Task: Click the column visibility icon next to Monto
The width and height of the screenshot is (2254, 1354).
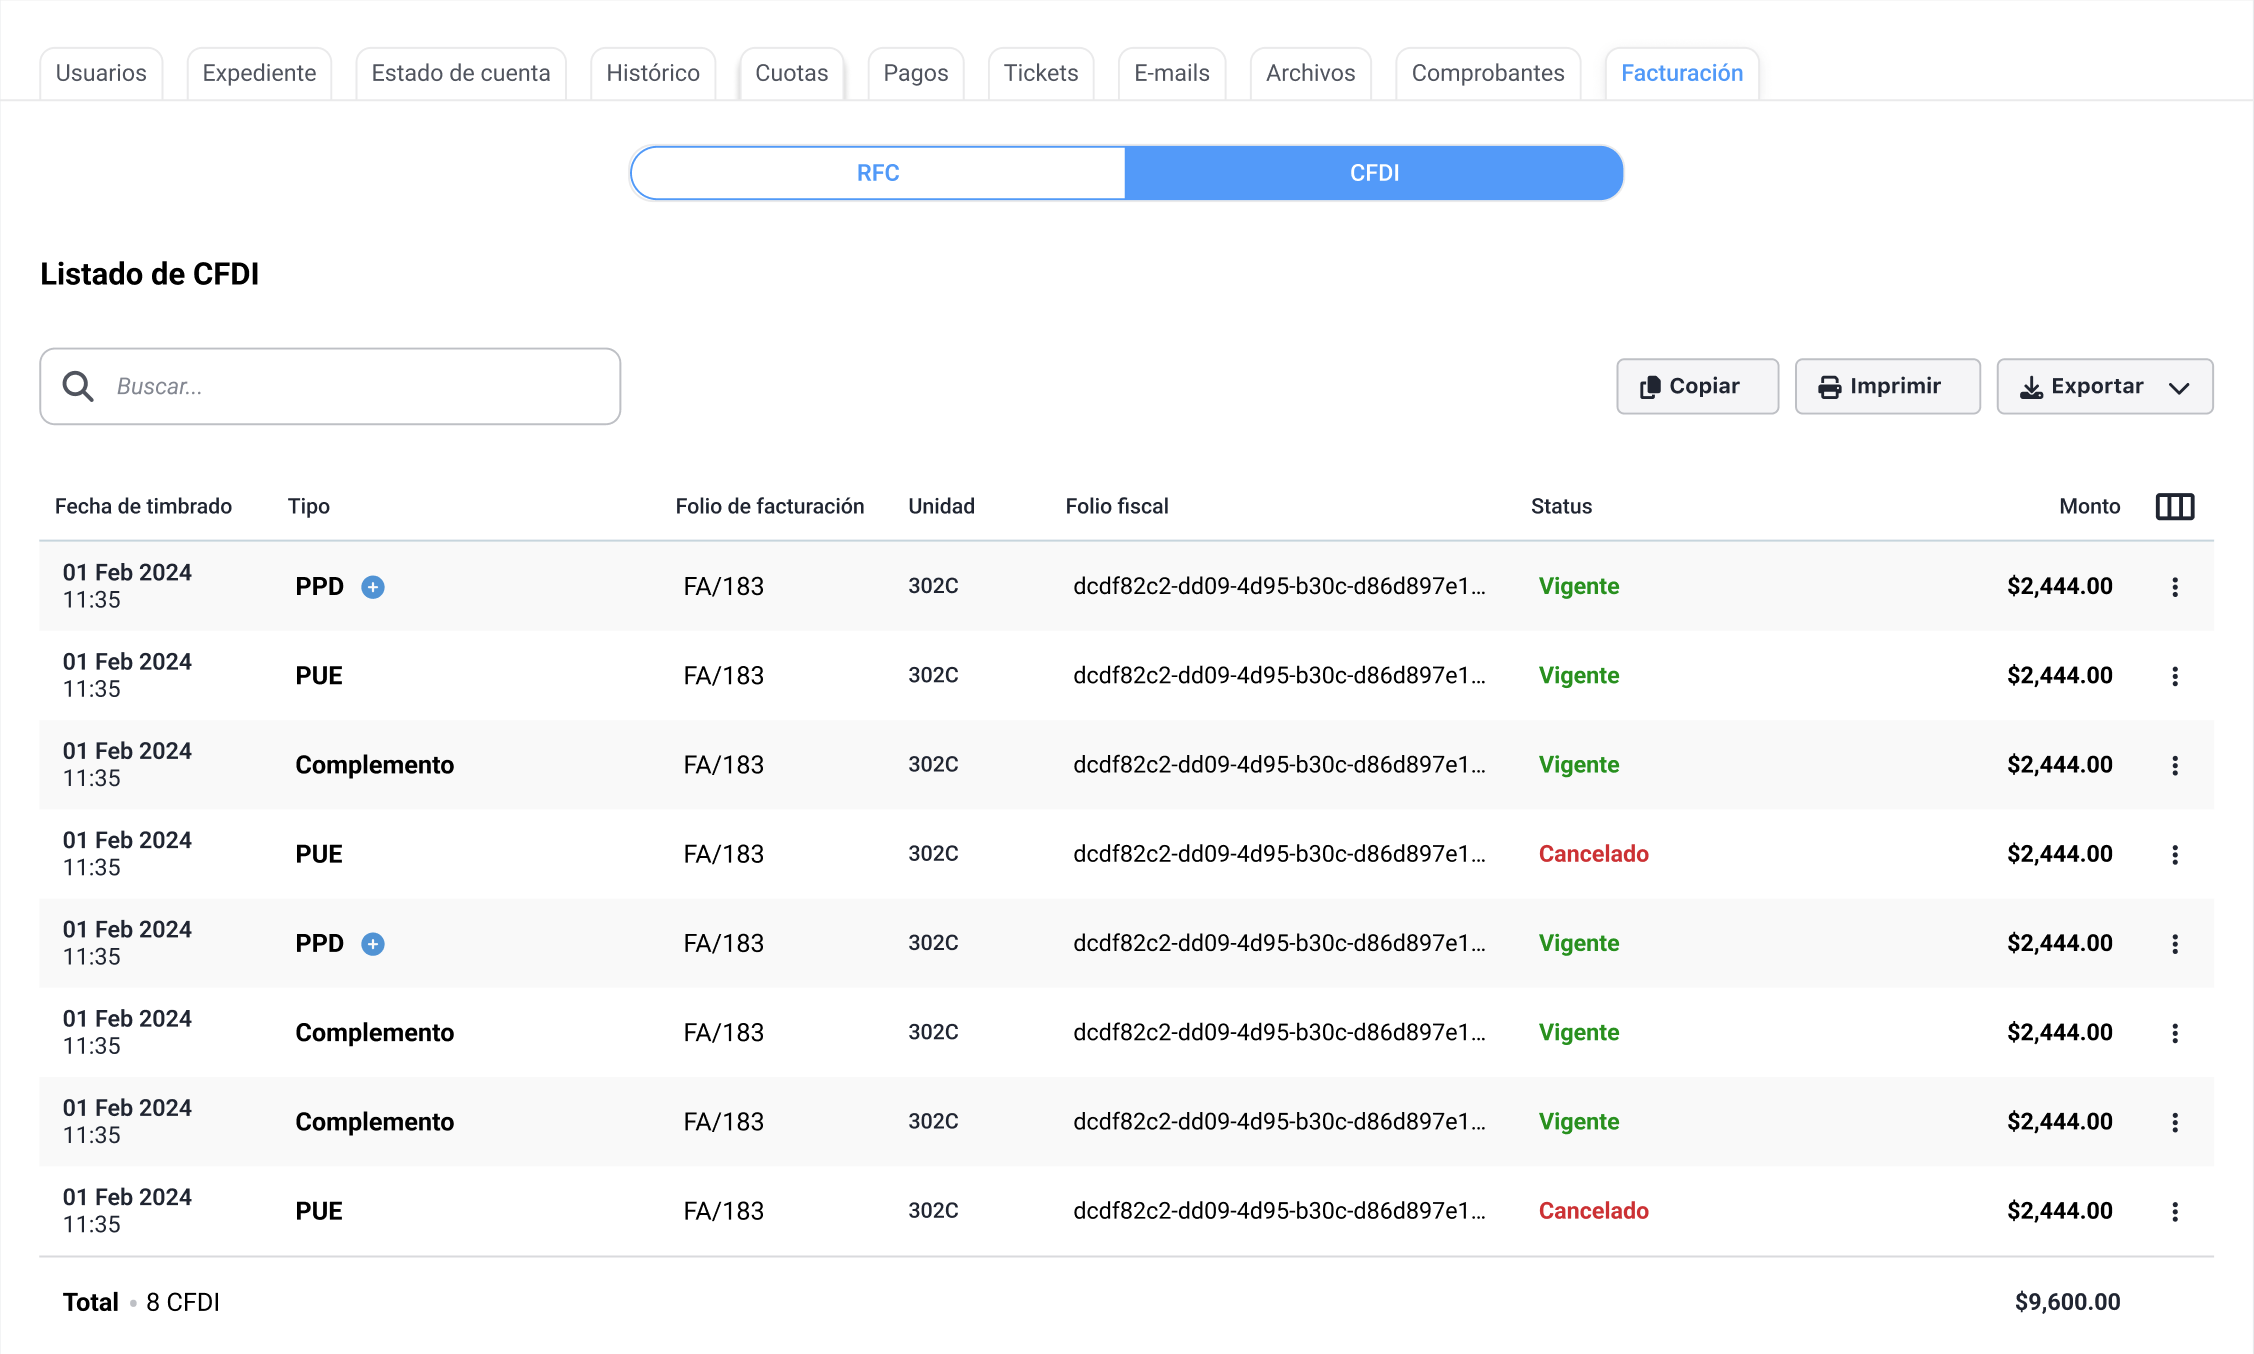Action: click(x=2174, y=506)
